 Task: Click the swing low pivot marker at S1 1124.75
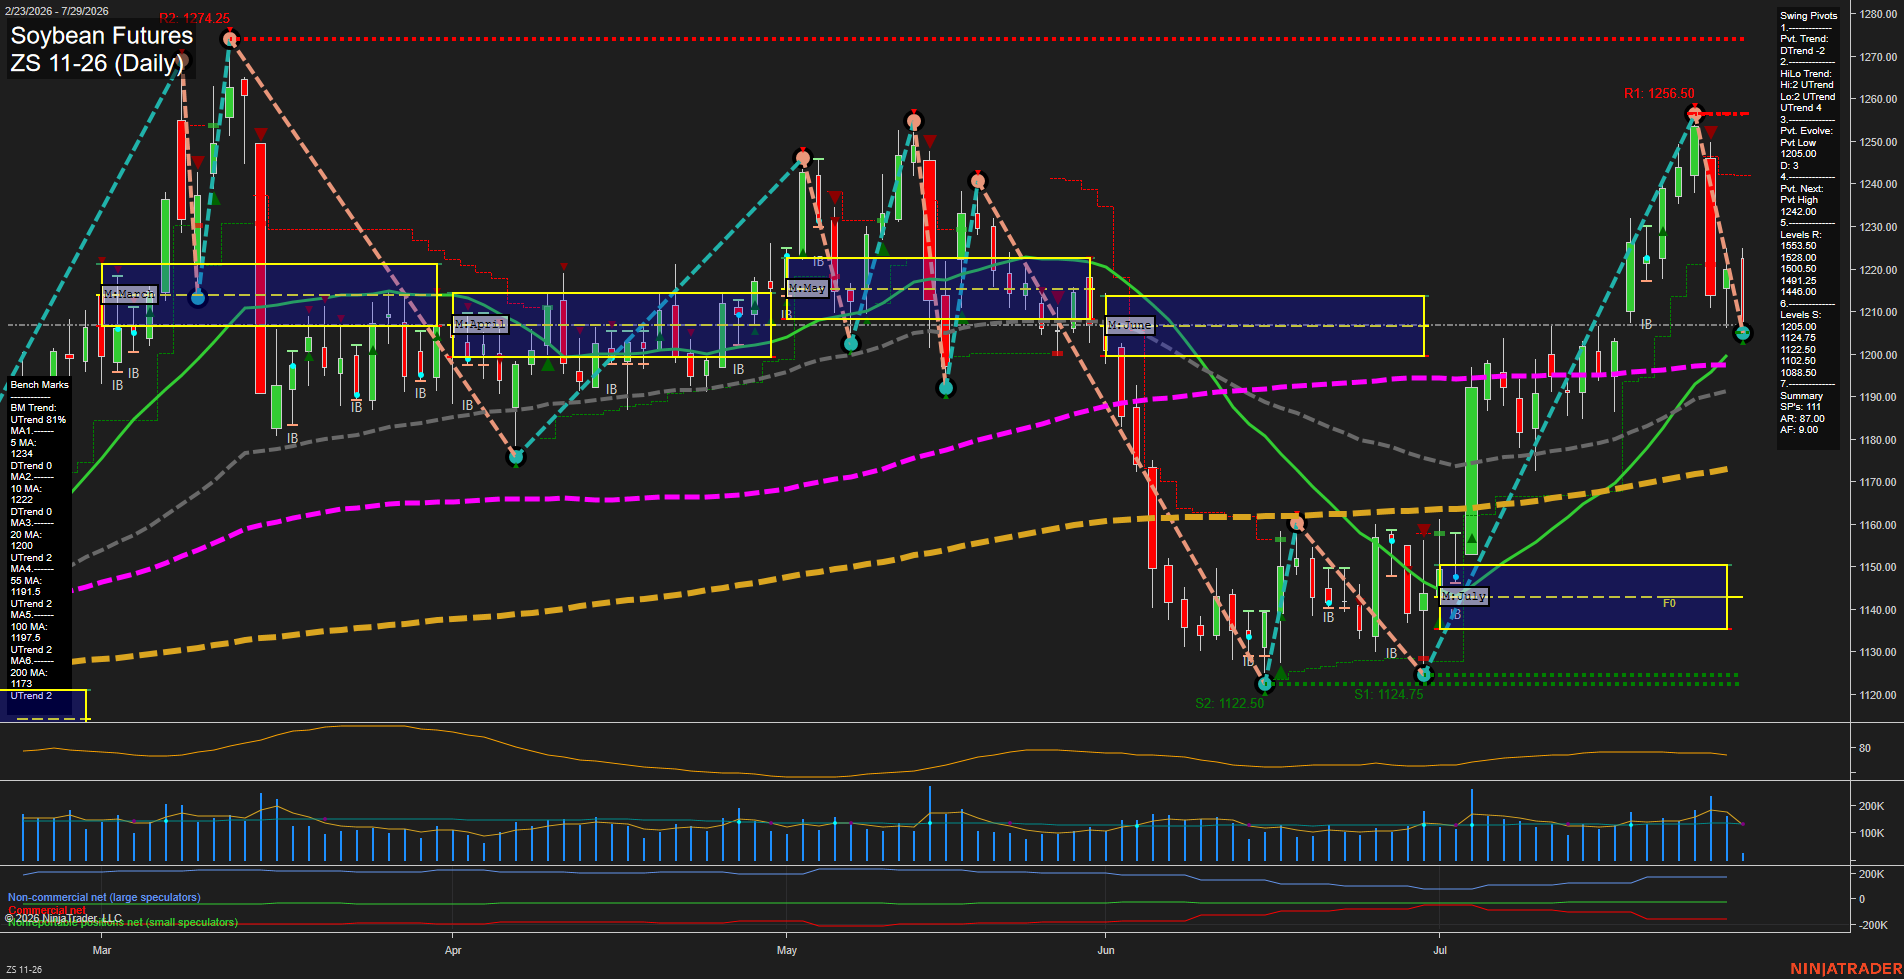(x=1424, y=675)
